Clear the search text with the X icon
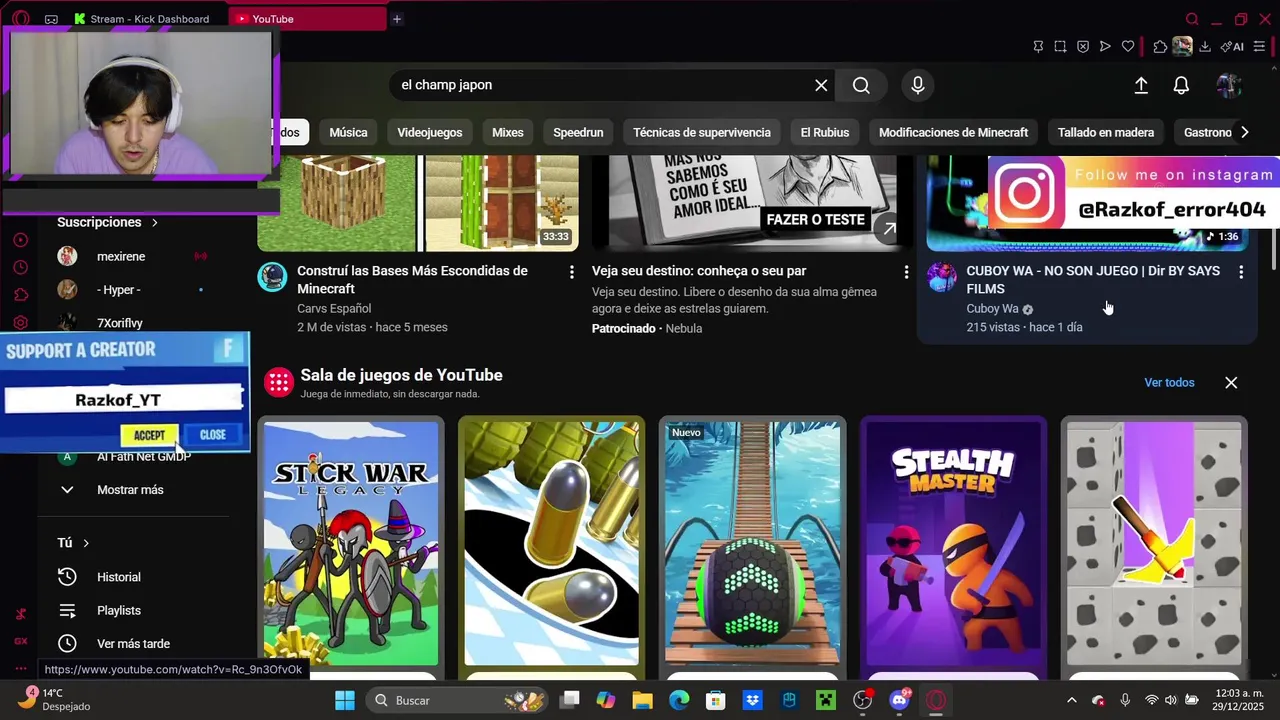 821,85
